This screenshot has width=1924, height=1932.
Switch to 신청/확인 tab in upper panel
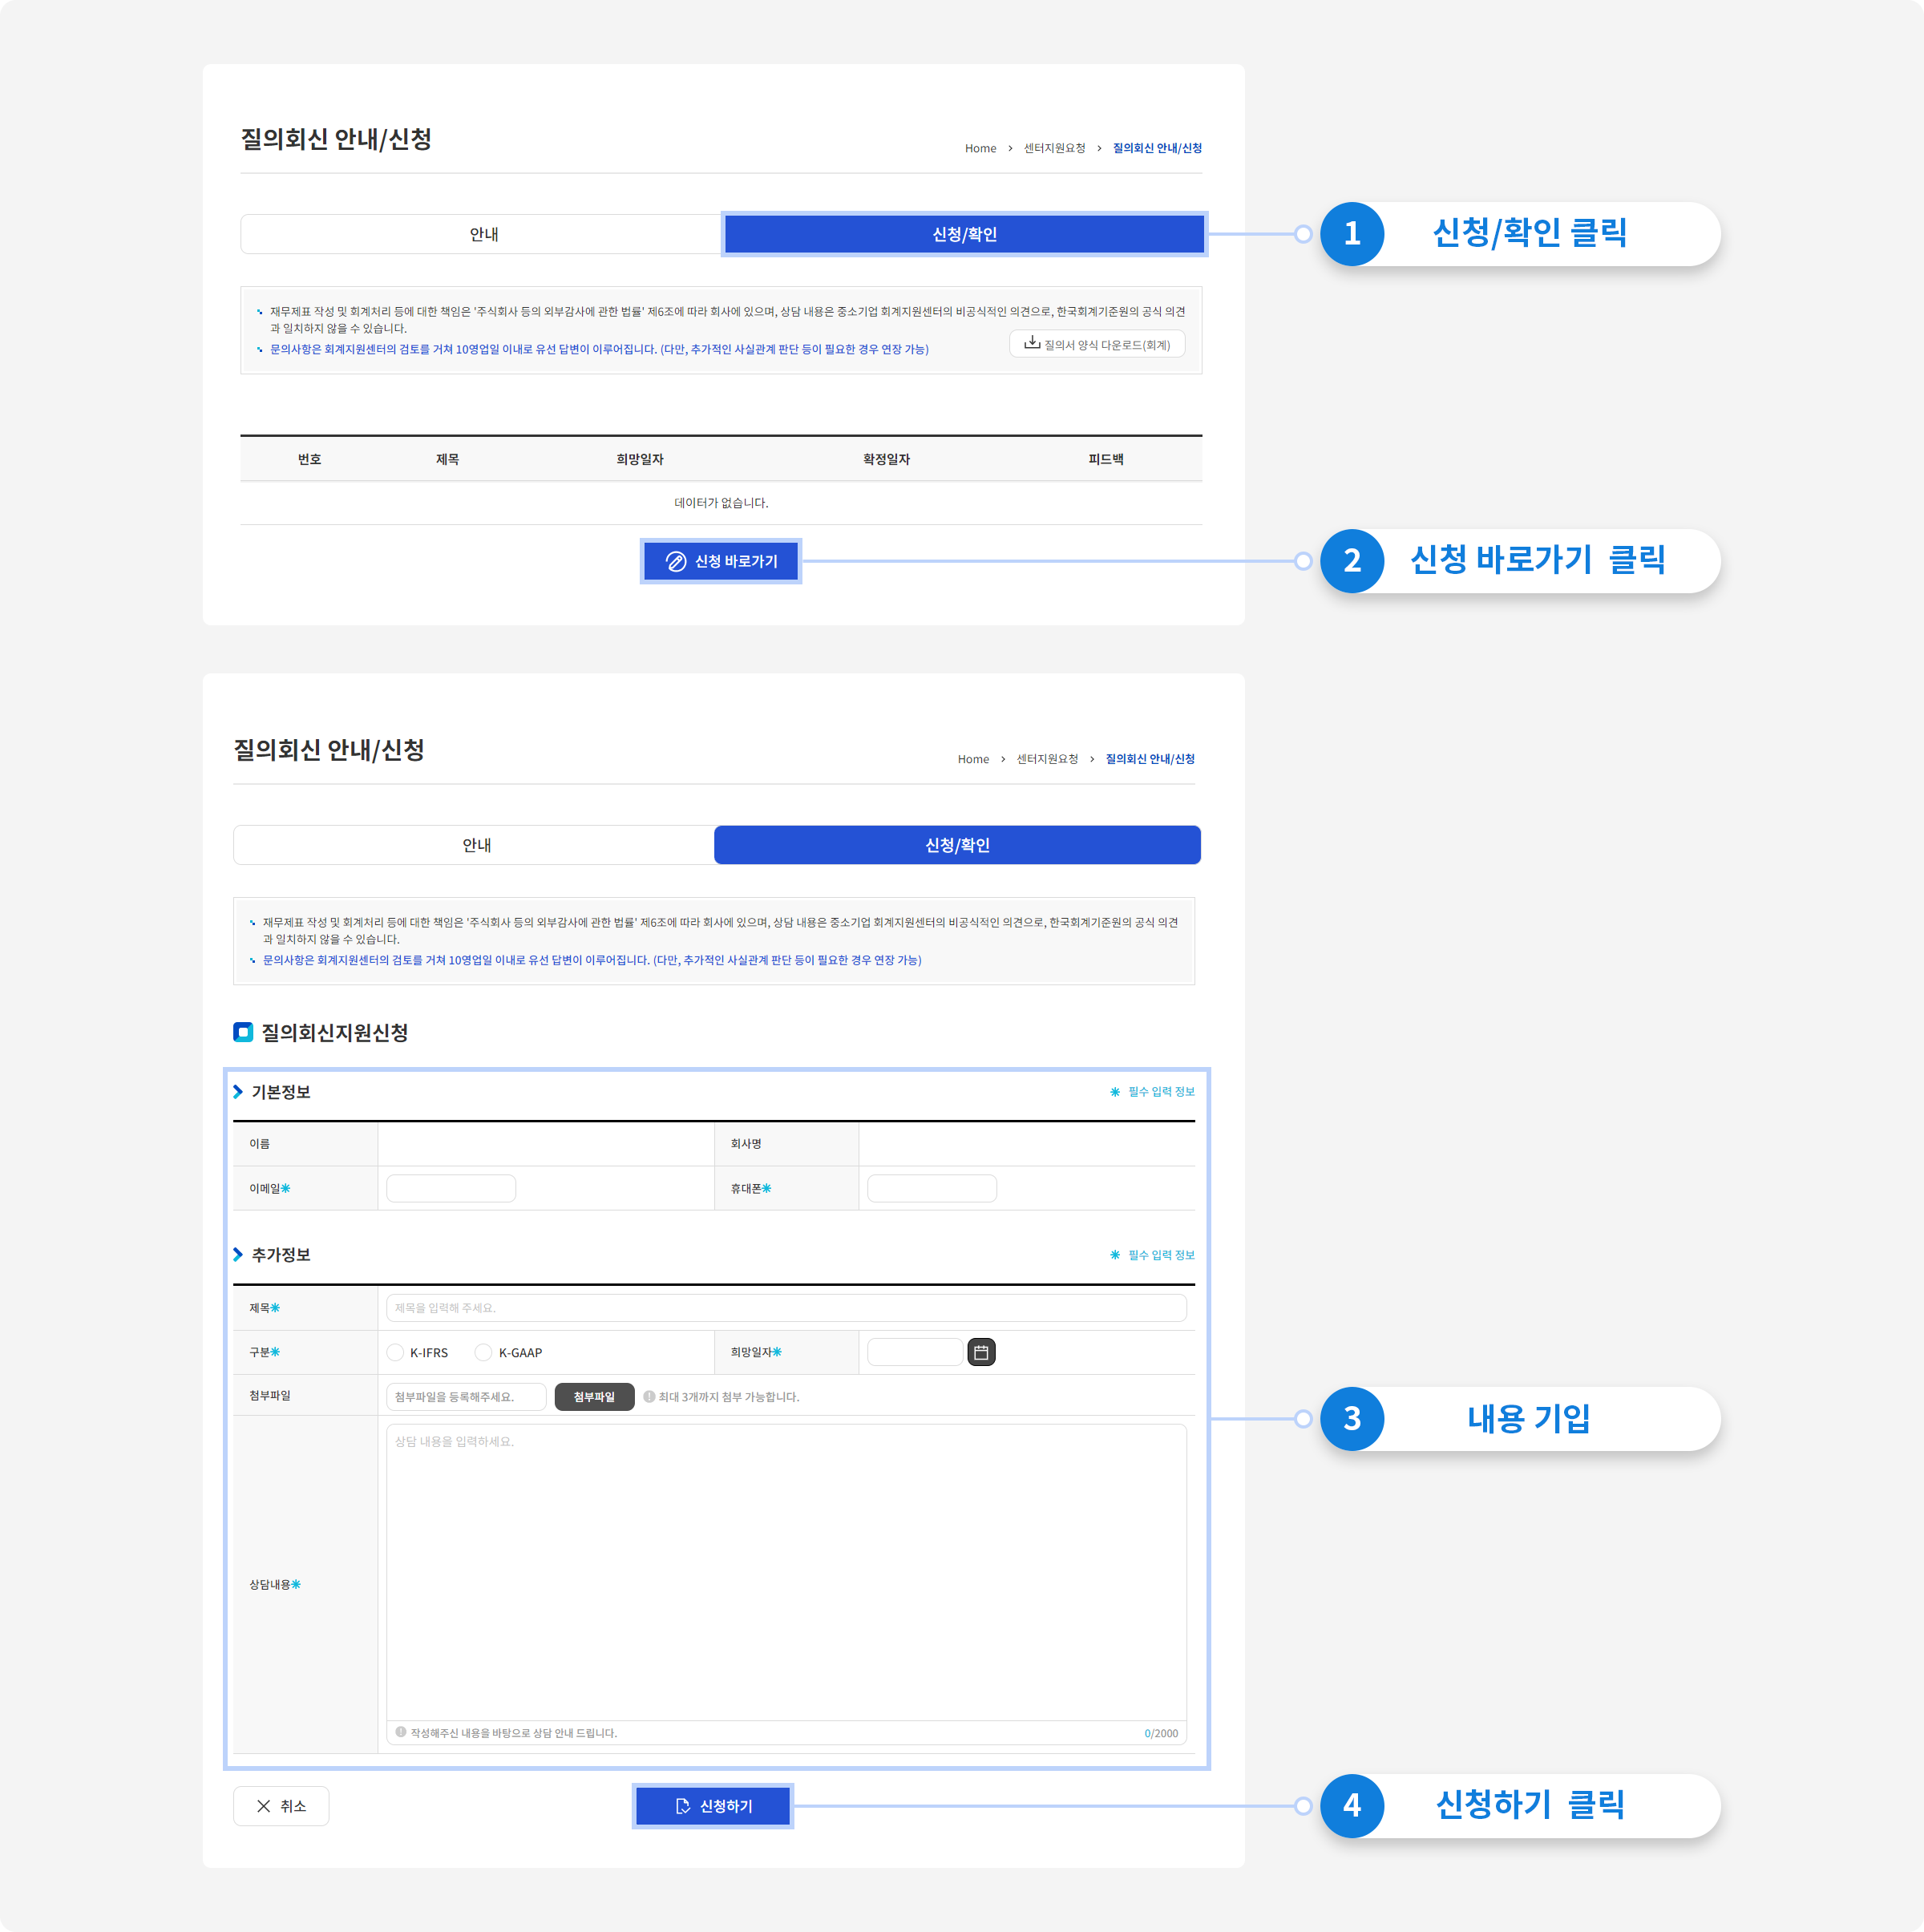(964, 234)
